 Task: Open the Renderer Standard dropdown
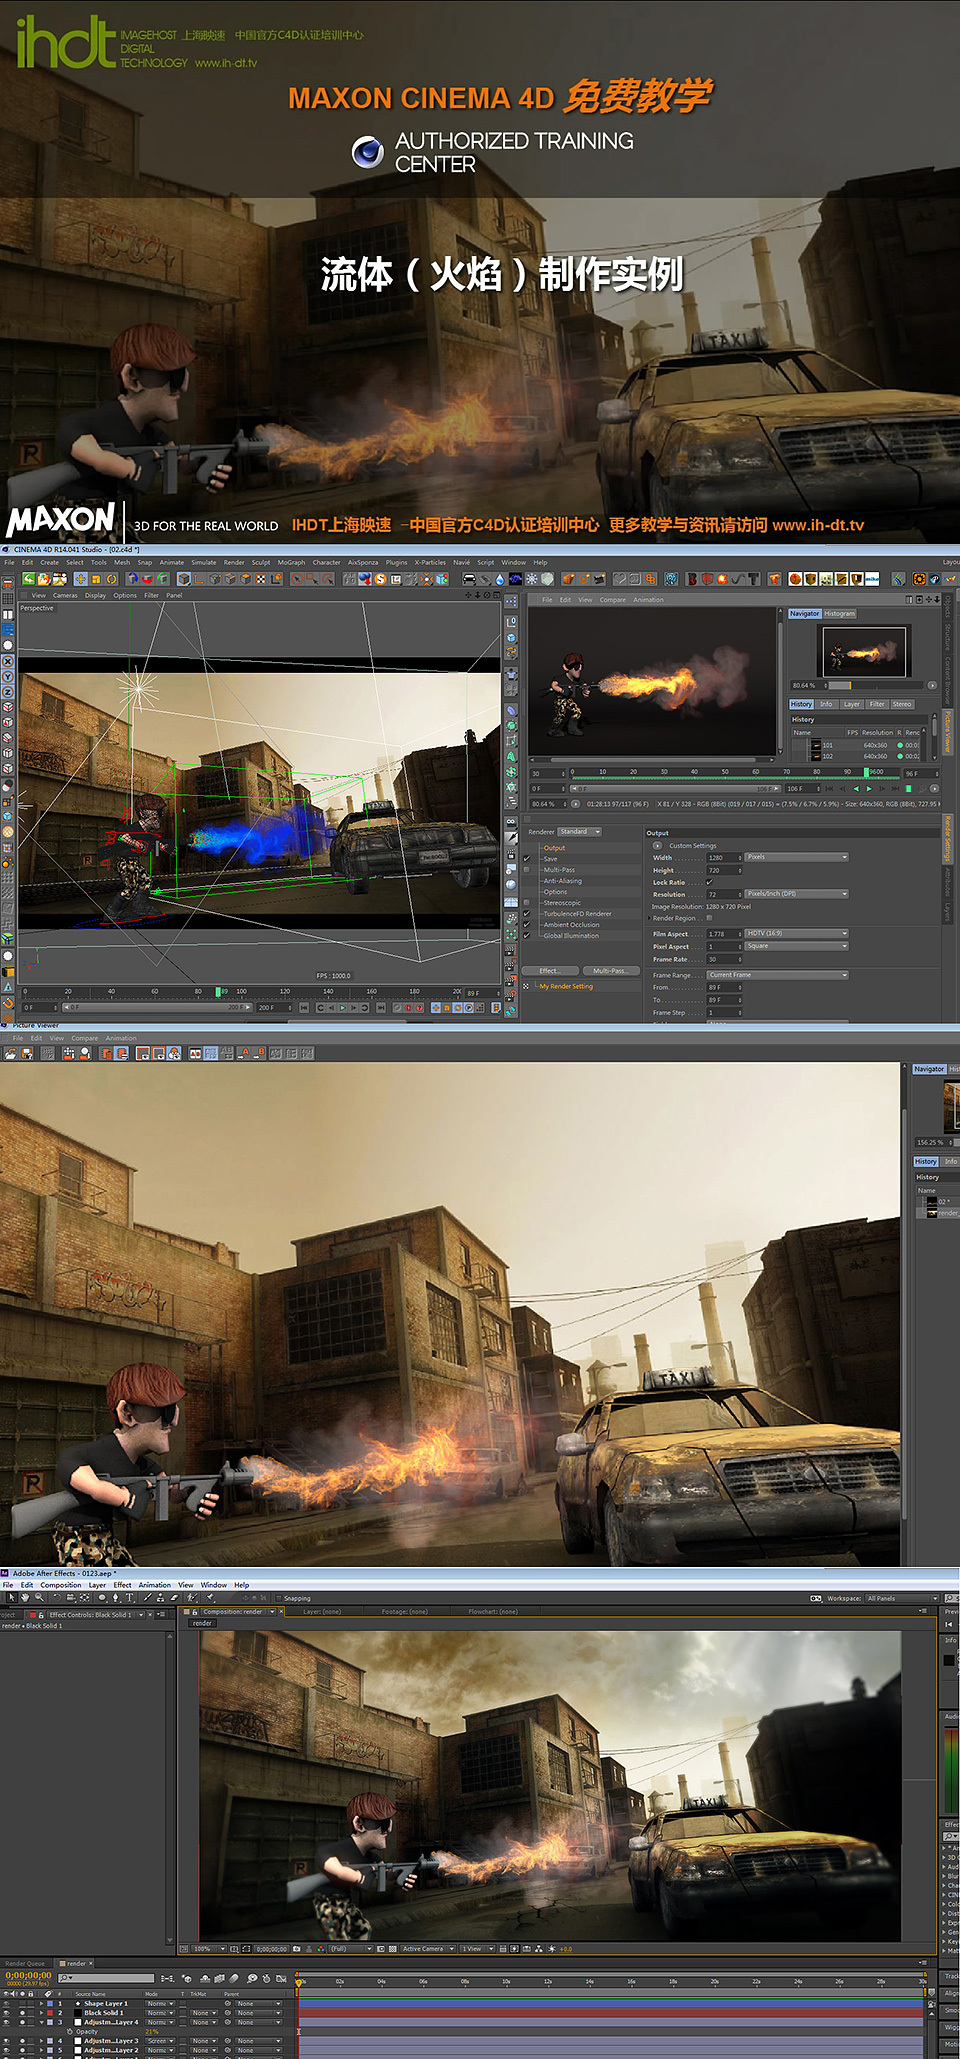click(580, 832)
